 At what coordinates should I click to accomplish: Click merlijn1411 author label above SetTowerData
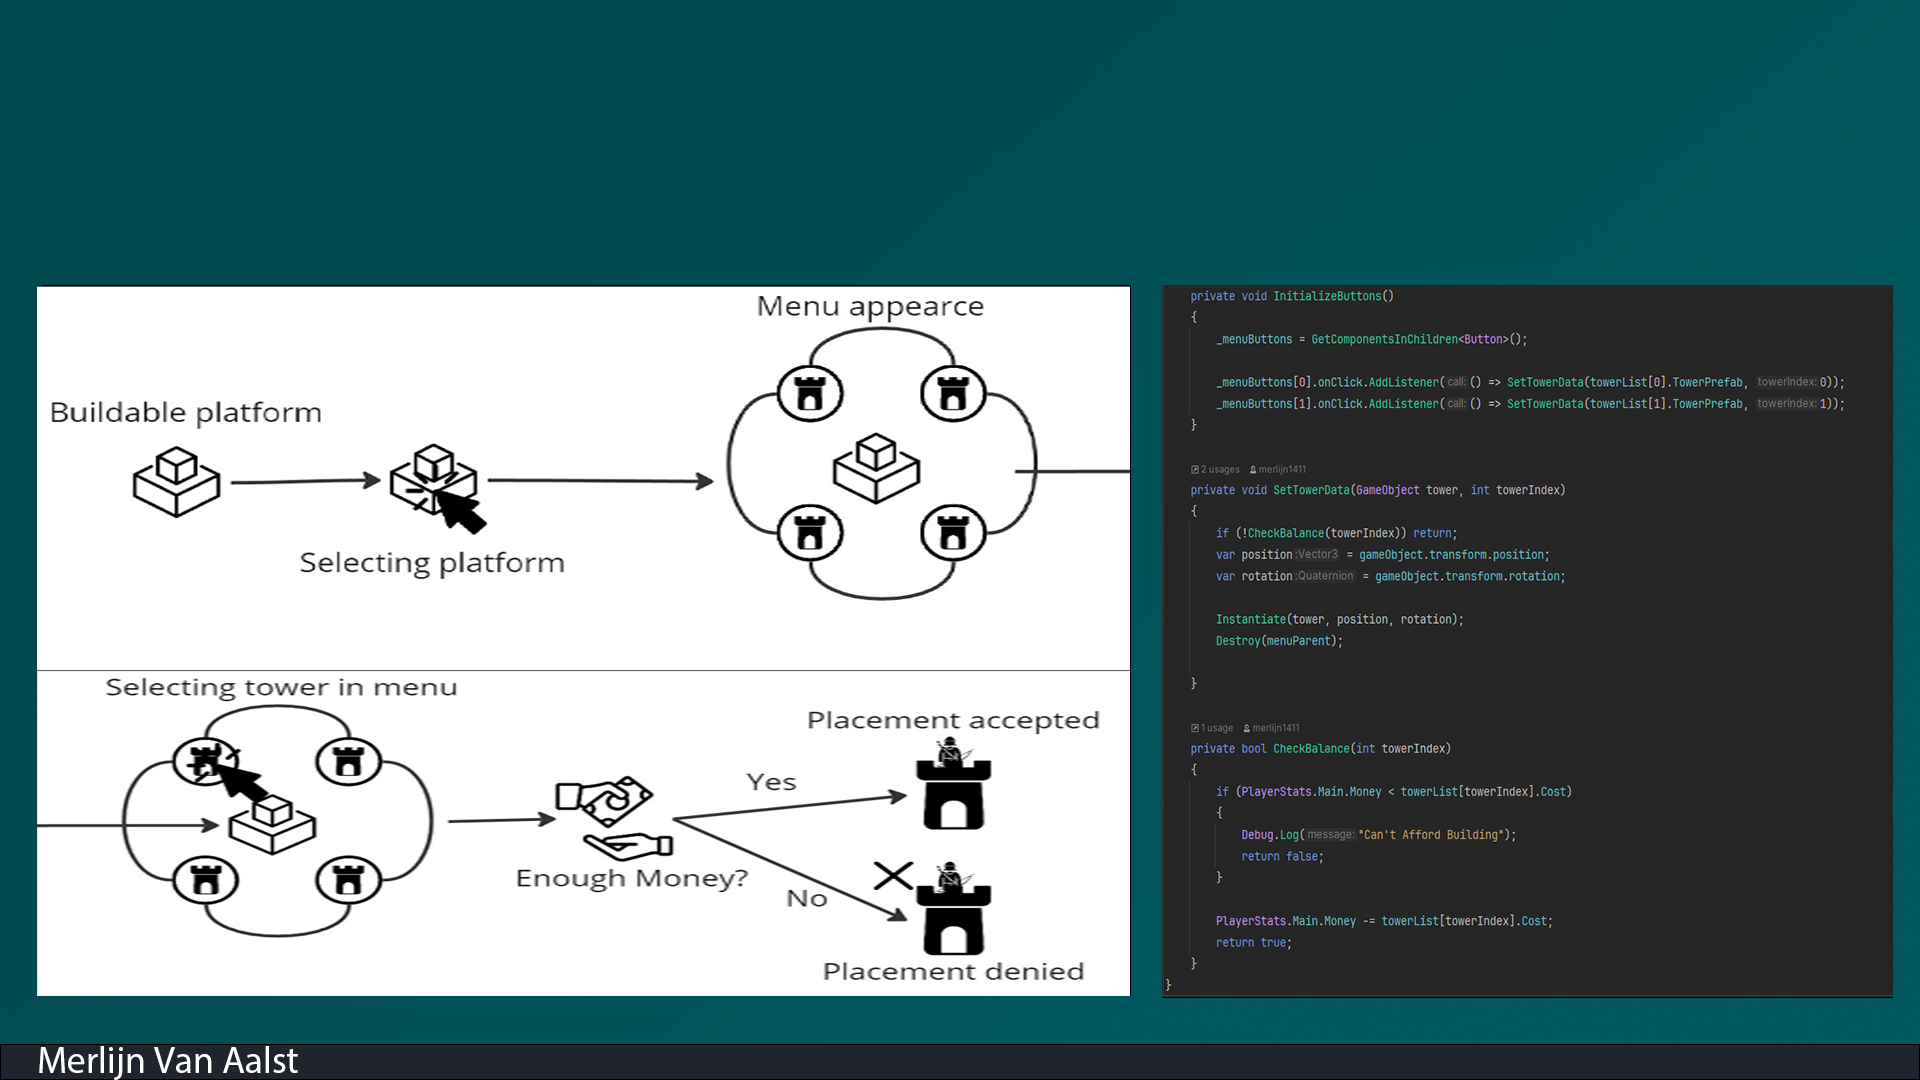1281,469
